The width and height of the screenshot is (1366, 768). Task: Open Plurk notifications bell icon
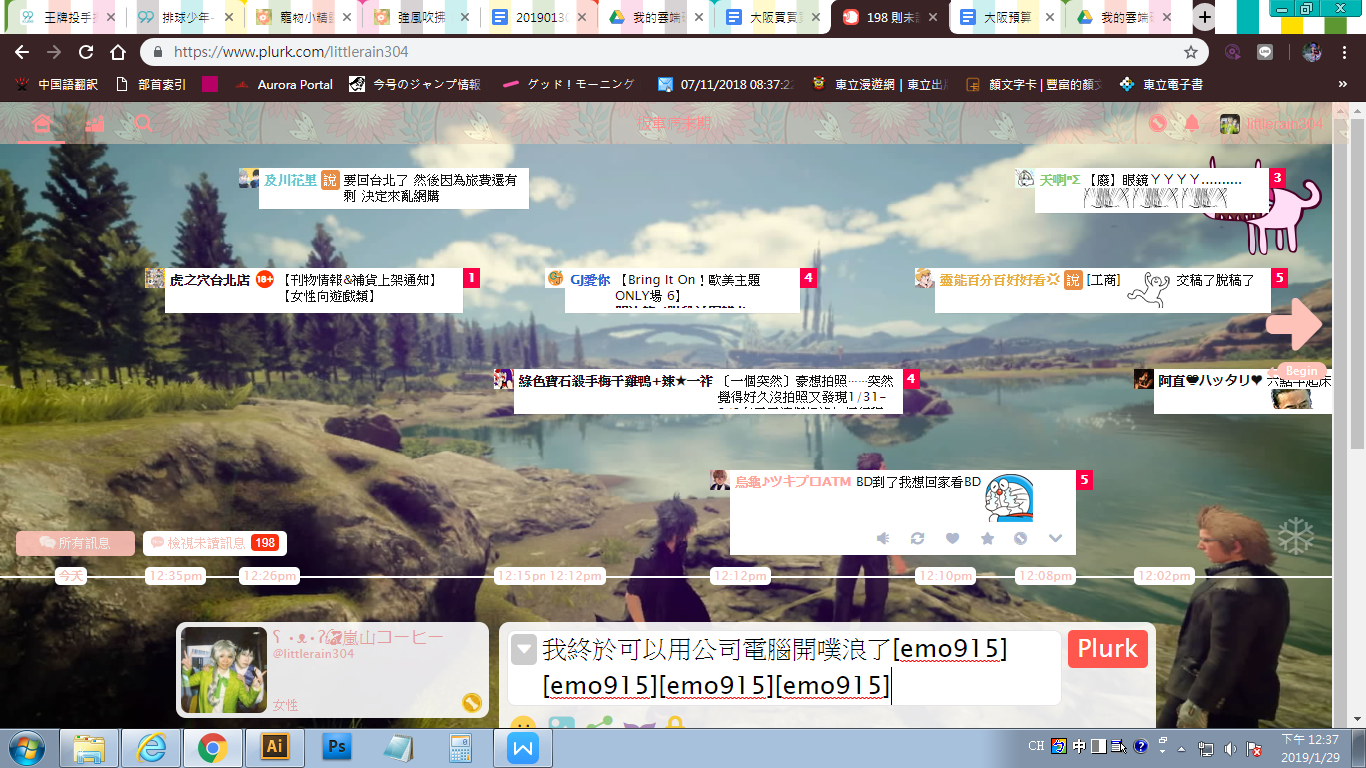pos(1192,124)
